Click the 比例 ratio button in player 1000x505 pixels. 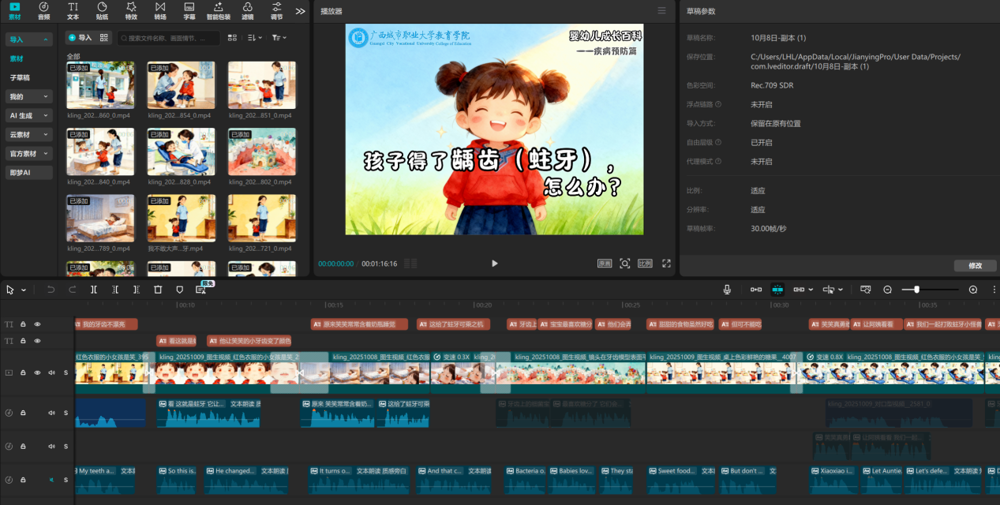tap(645, 263)
